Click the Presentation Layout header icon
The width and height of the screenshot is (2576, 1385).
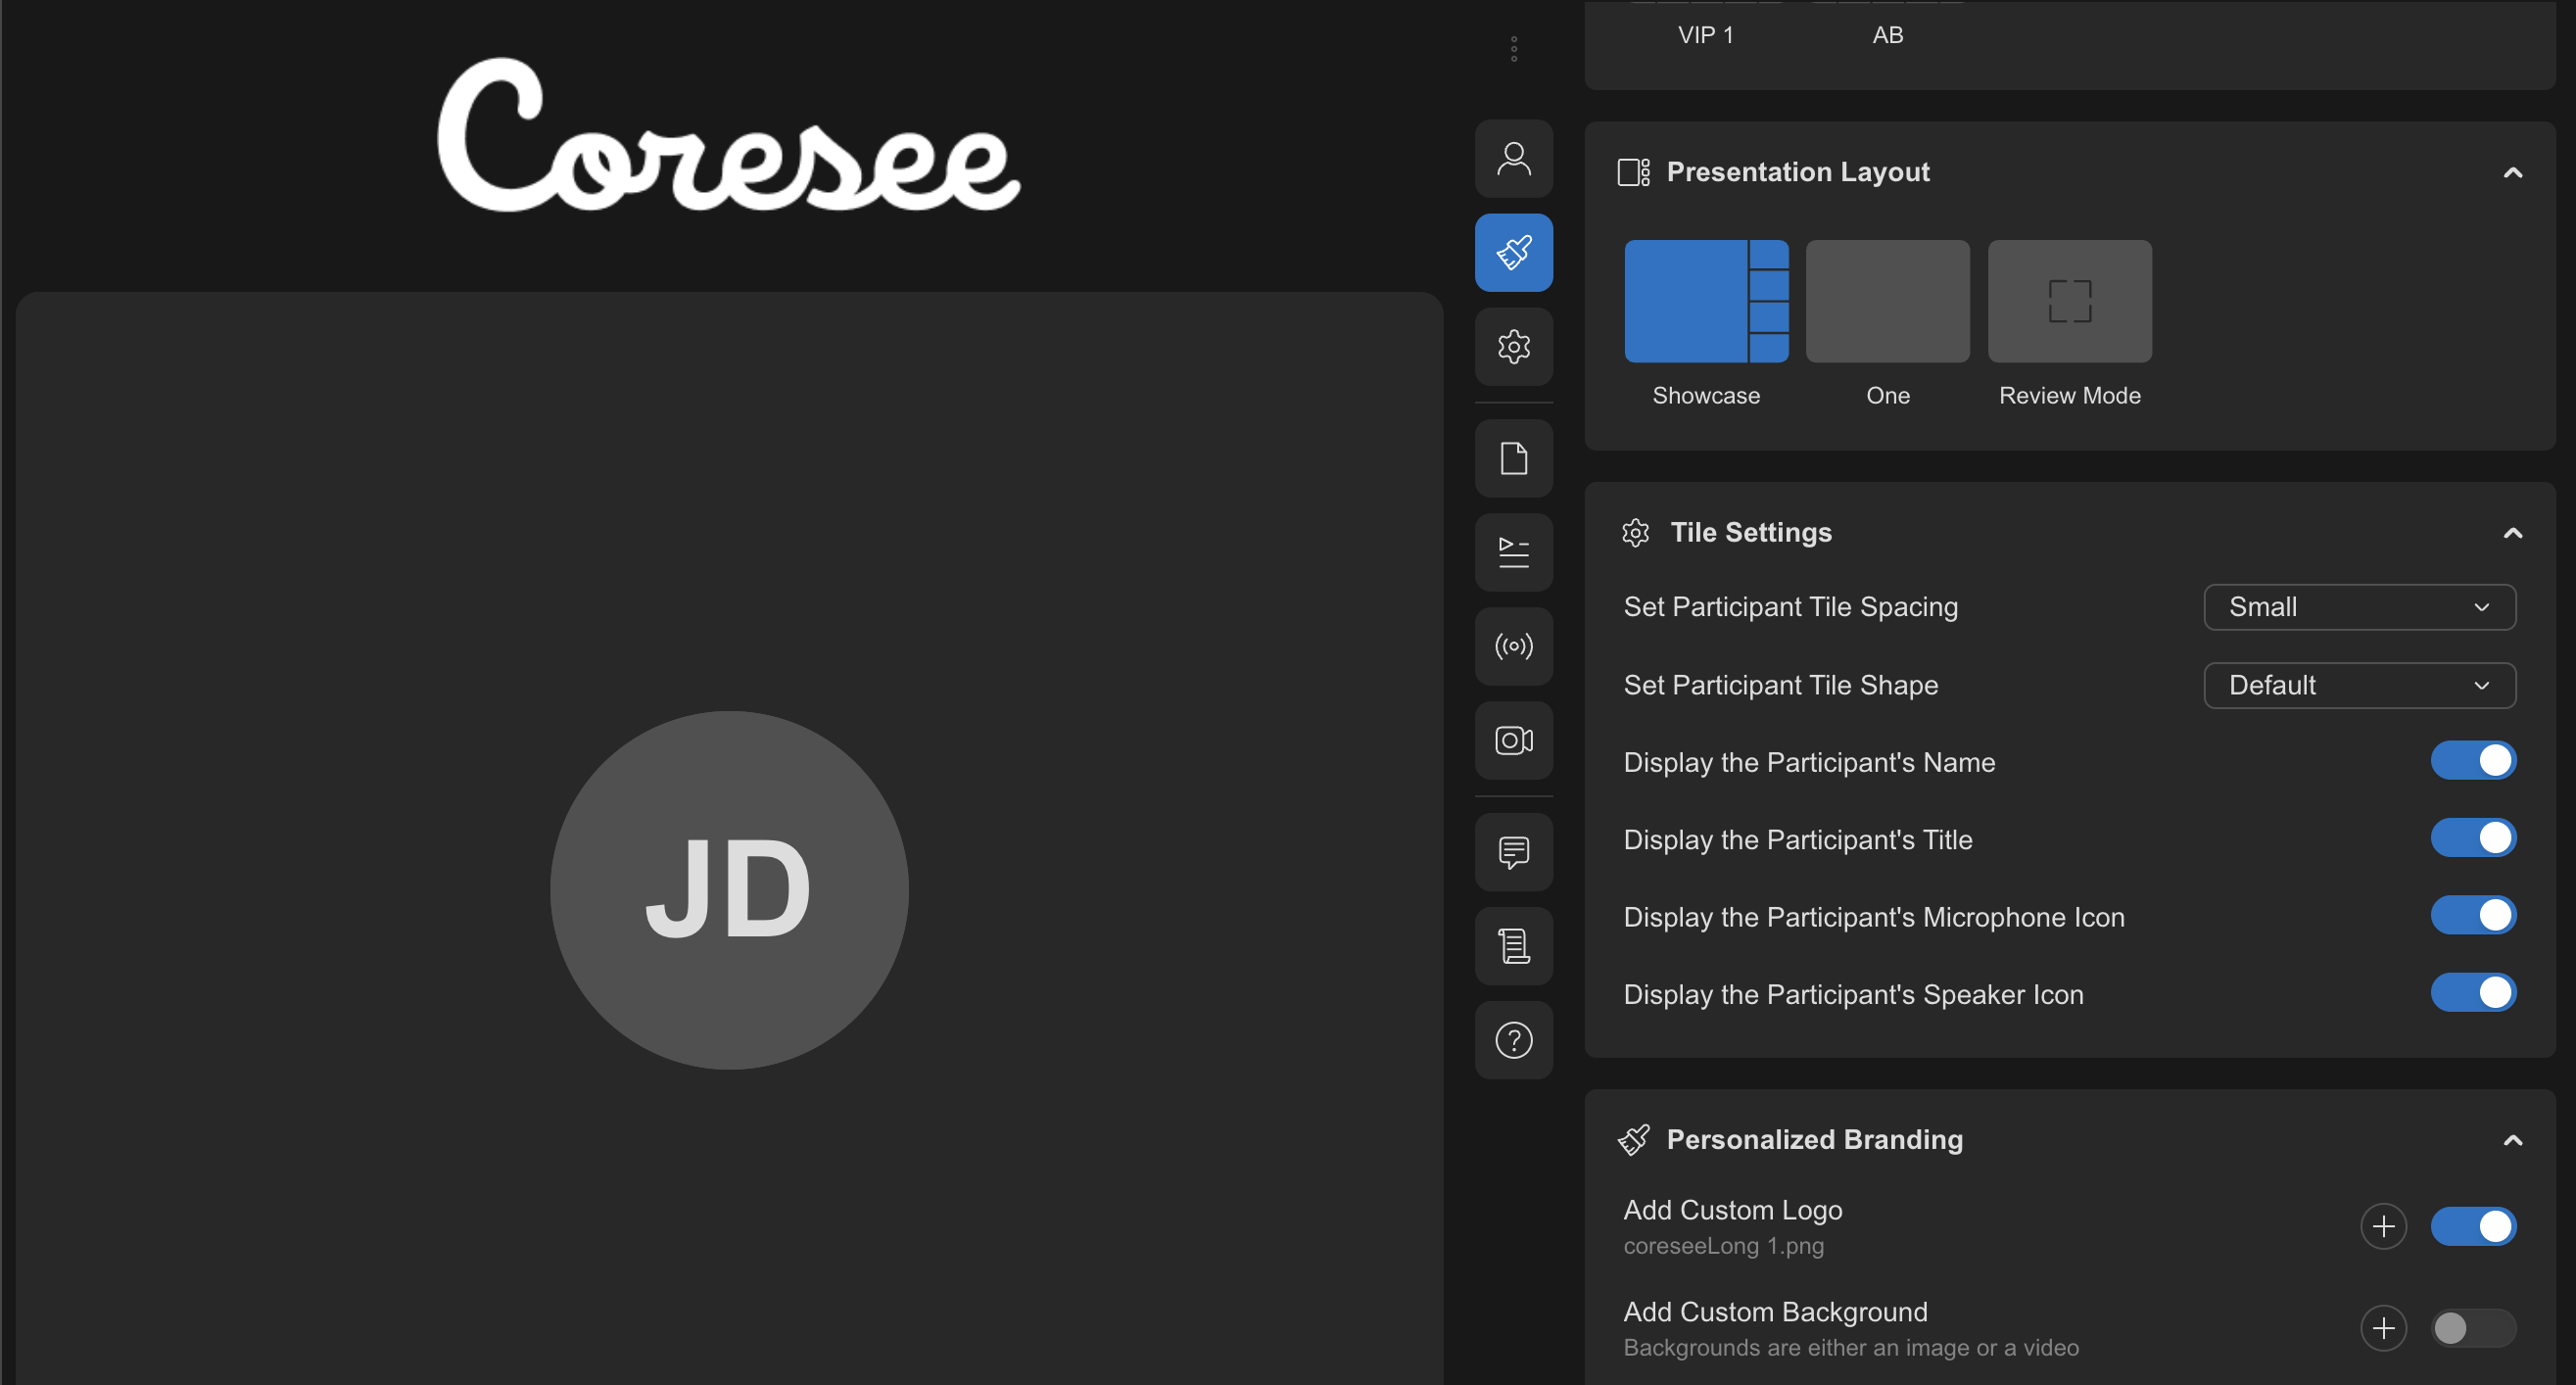[1633, 172]
